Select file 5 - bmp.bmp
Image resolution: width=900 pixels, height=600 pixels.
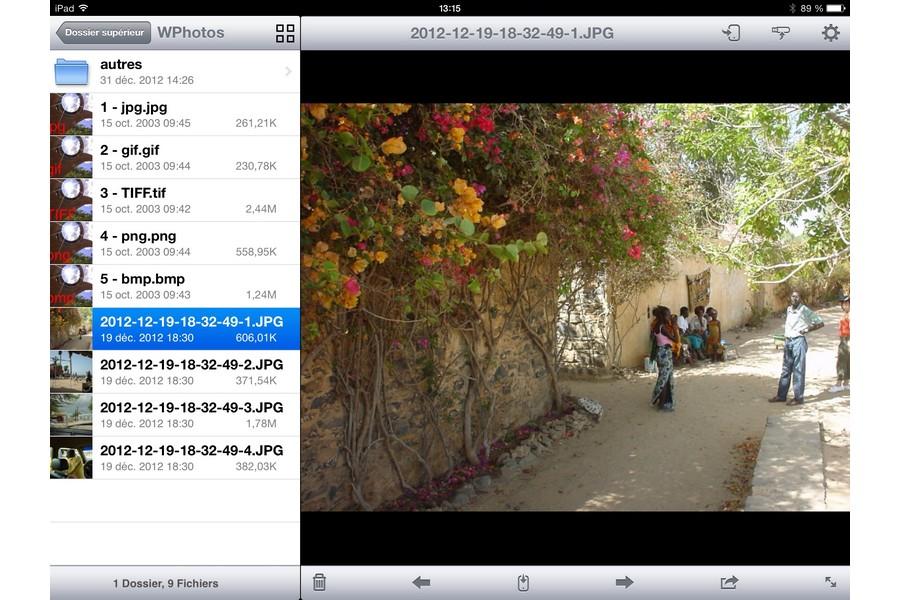(x=175, y=286)
